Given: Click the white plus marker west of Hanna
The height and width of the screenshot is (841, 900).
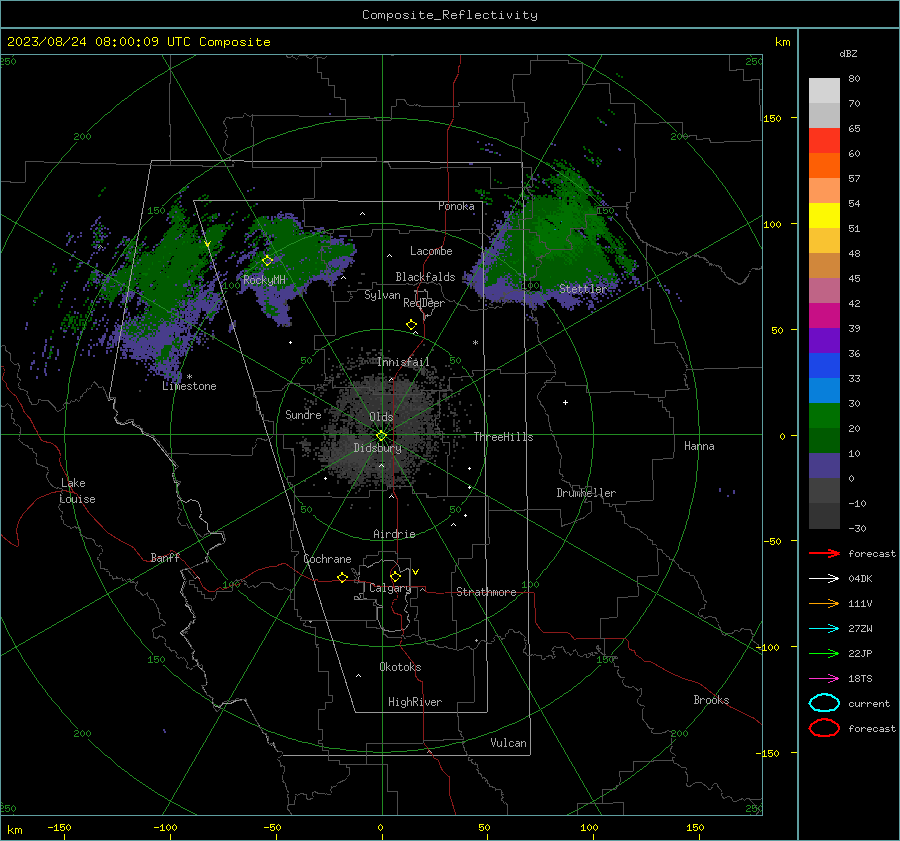Looking at the screenshot, I should point(565,402).
